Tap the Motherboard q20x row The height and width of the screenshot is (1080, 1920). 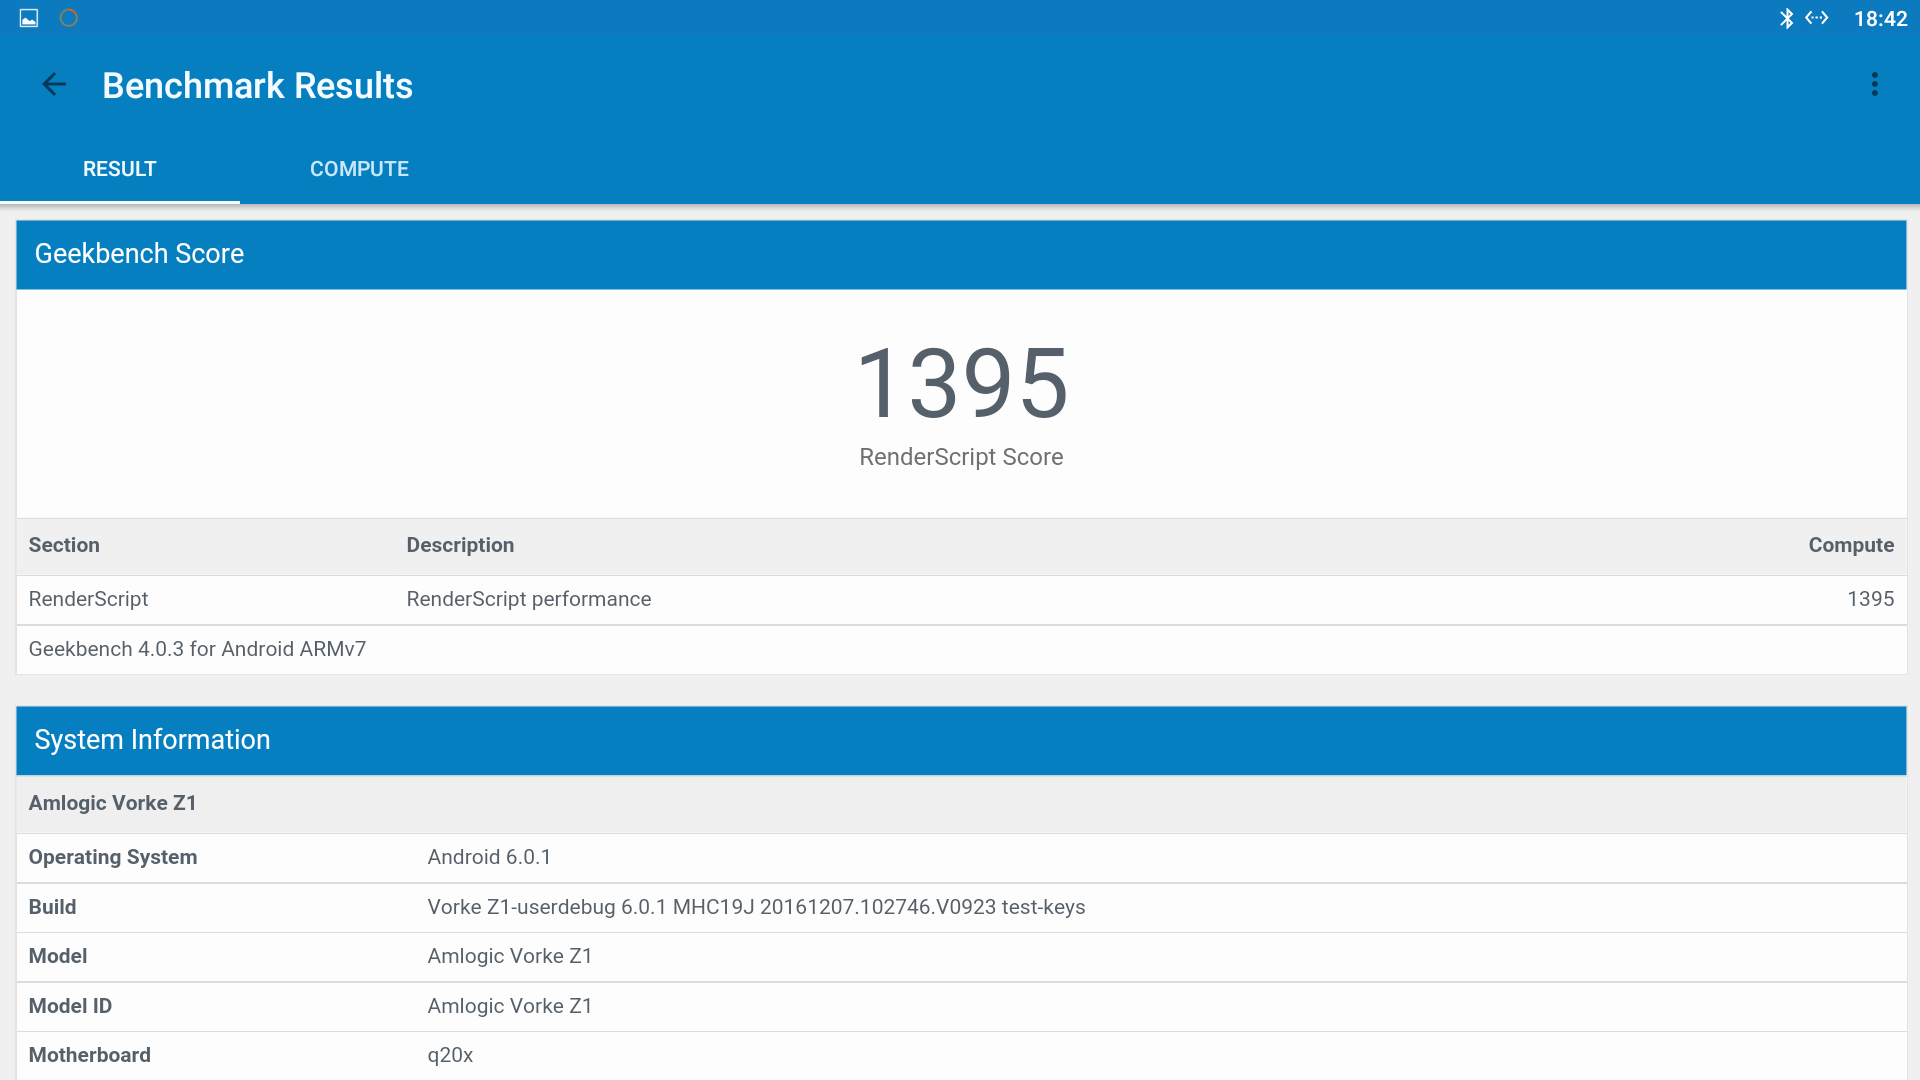(450, 1055)
